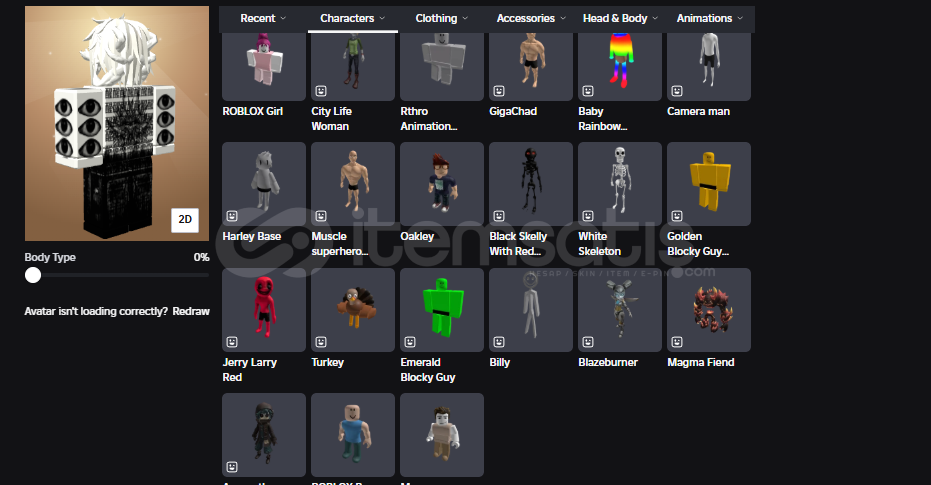Screen dimensions: 931x485
Task: Click bundle icon on Black Skelly card
Action: tap(499, 216)
